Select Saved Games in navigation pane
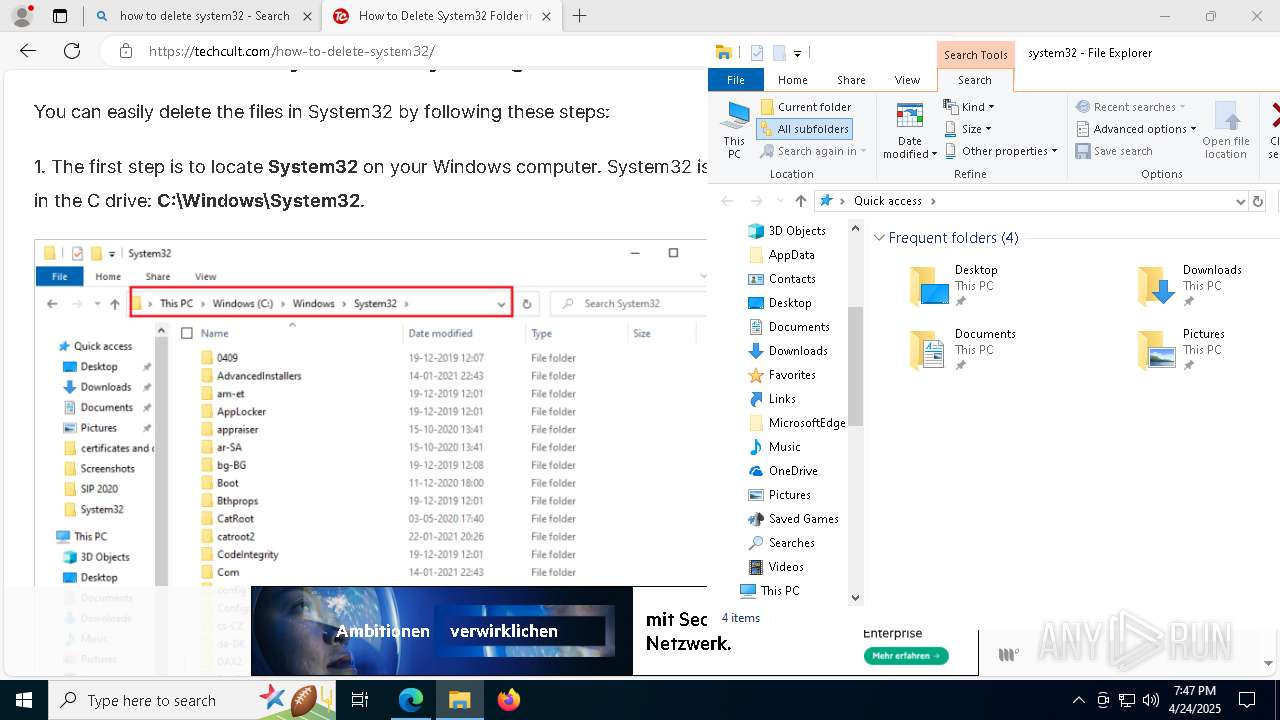 coord(803,519)
